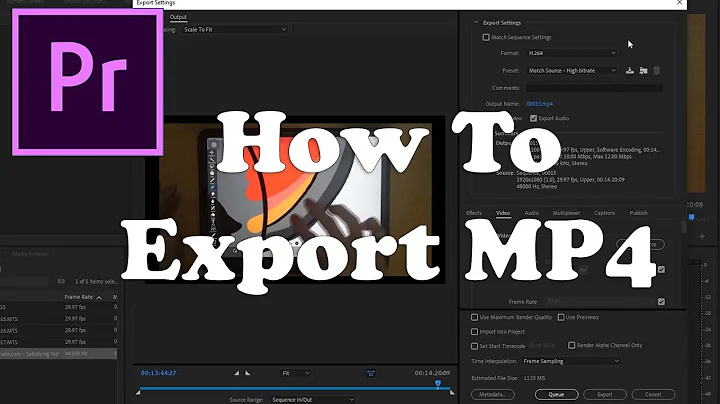
Task: Click the Frame Rate column header
Action: pos(79,297)
